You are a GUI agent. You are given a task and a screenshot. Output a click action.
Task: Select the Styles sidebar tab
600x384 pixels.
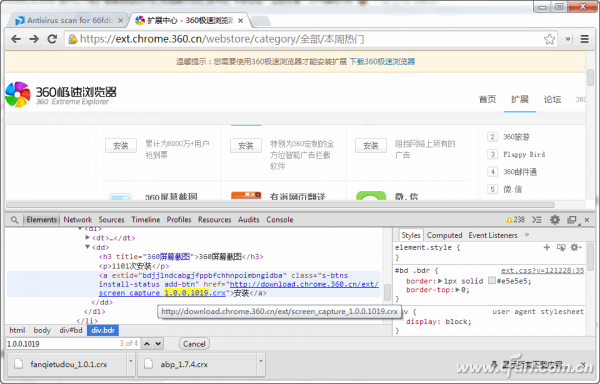pyautogui.click(x=411, y=235)
